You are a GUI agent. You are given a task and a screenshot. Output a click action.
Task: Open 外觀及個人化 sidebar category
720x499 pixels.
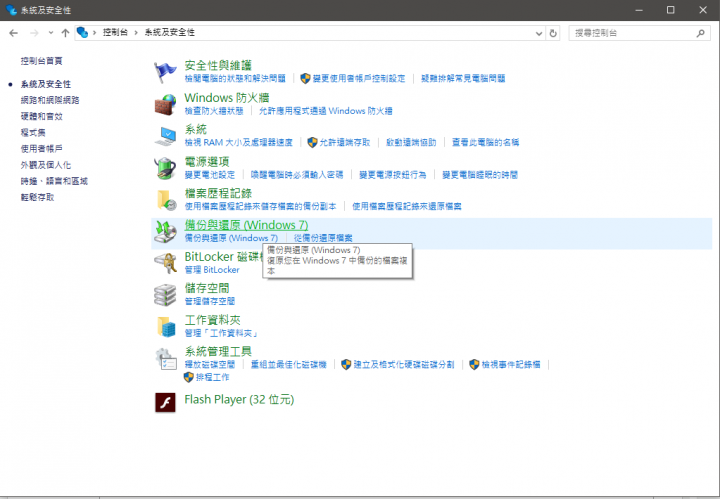click(x=45, y=165)
